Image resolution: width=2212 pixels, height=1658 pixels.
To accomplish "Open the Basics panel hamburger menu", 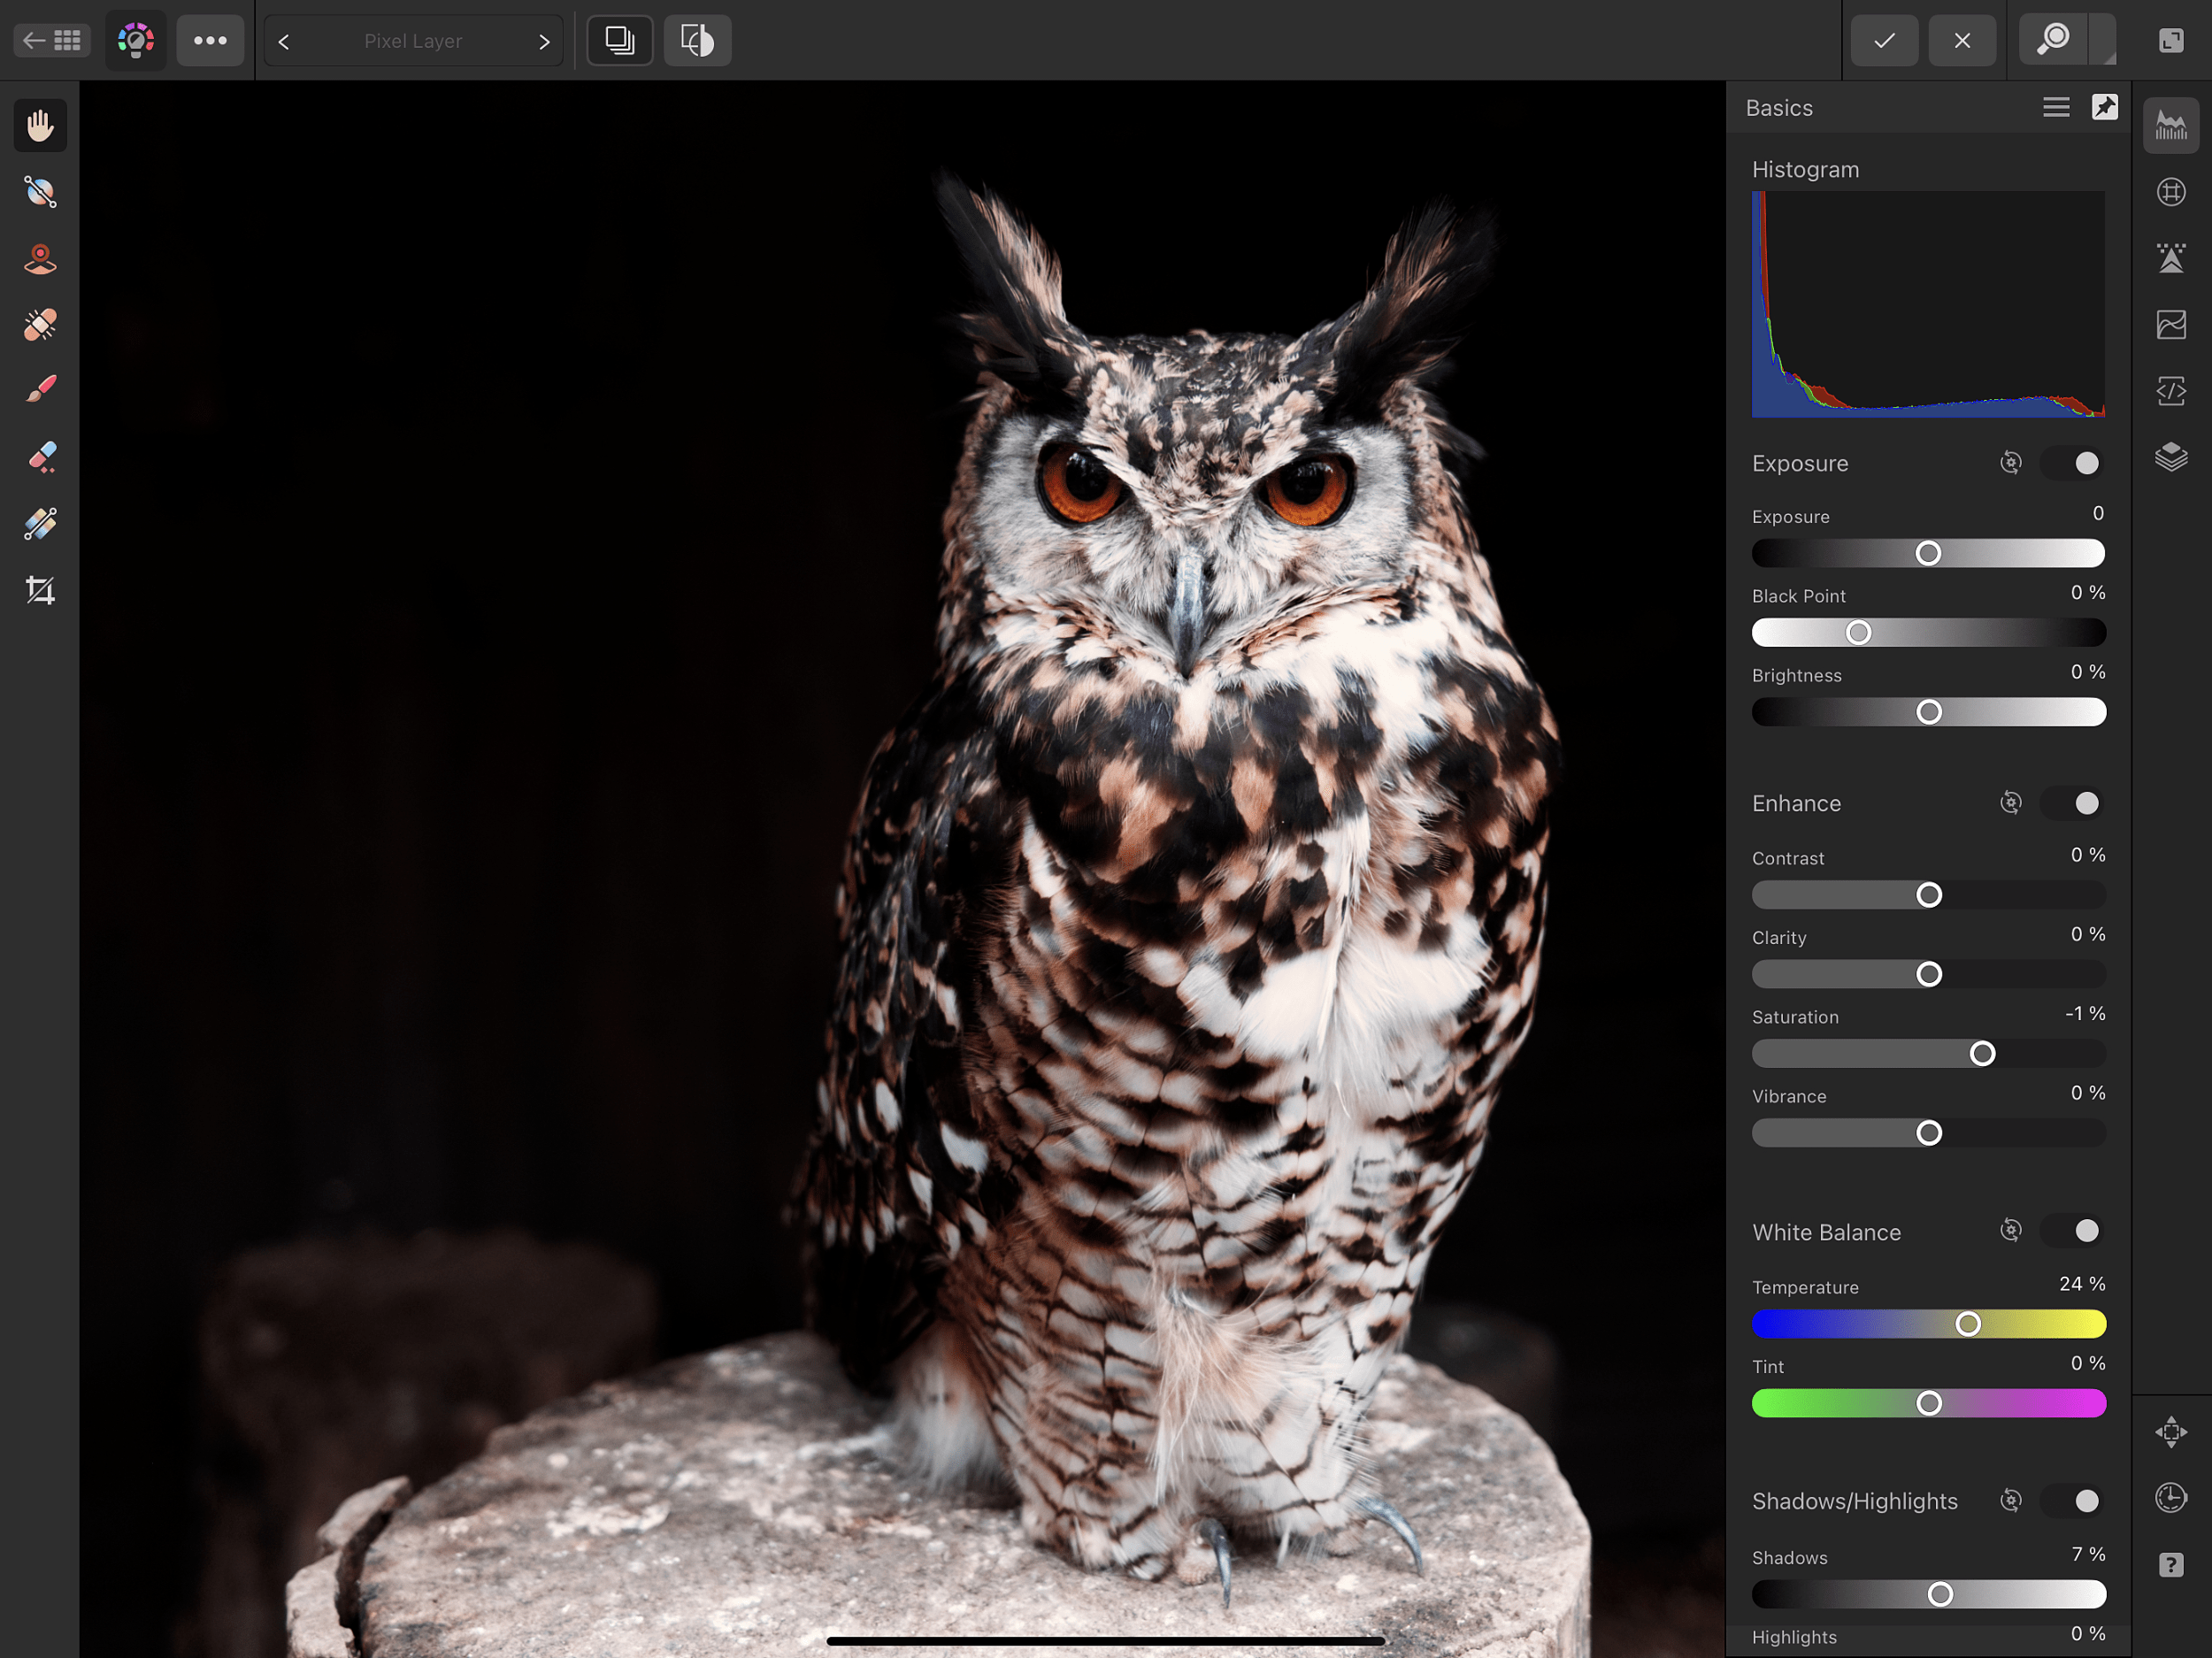I will tap(2056, 107).
